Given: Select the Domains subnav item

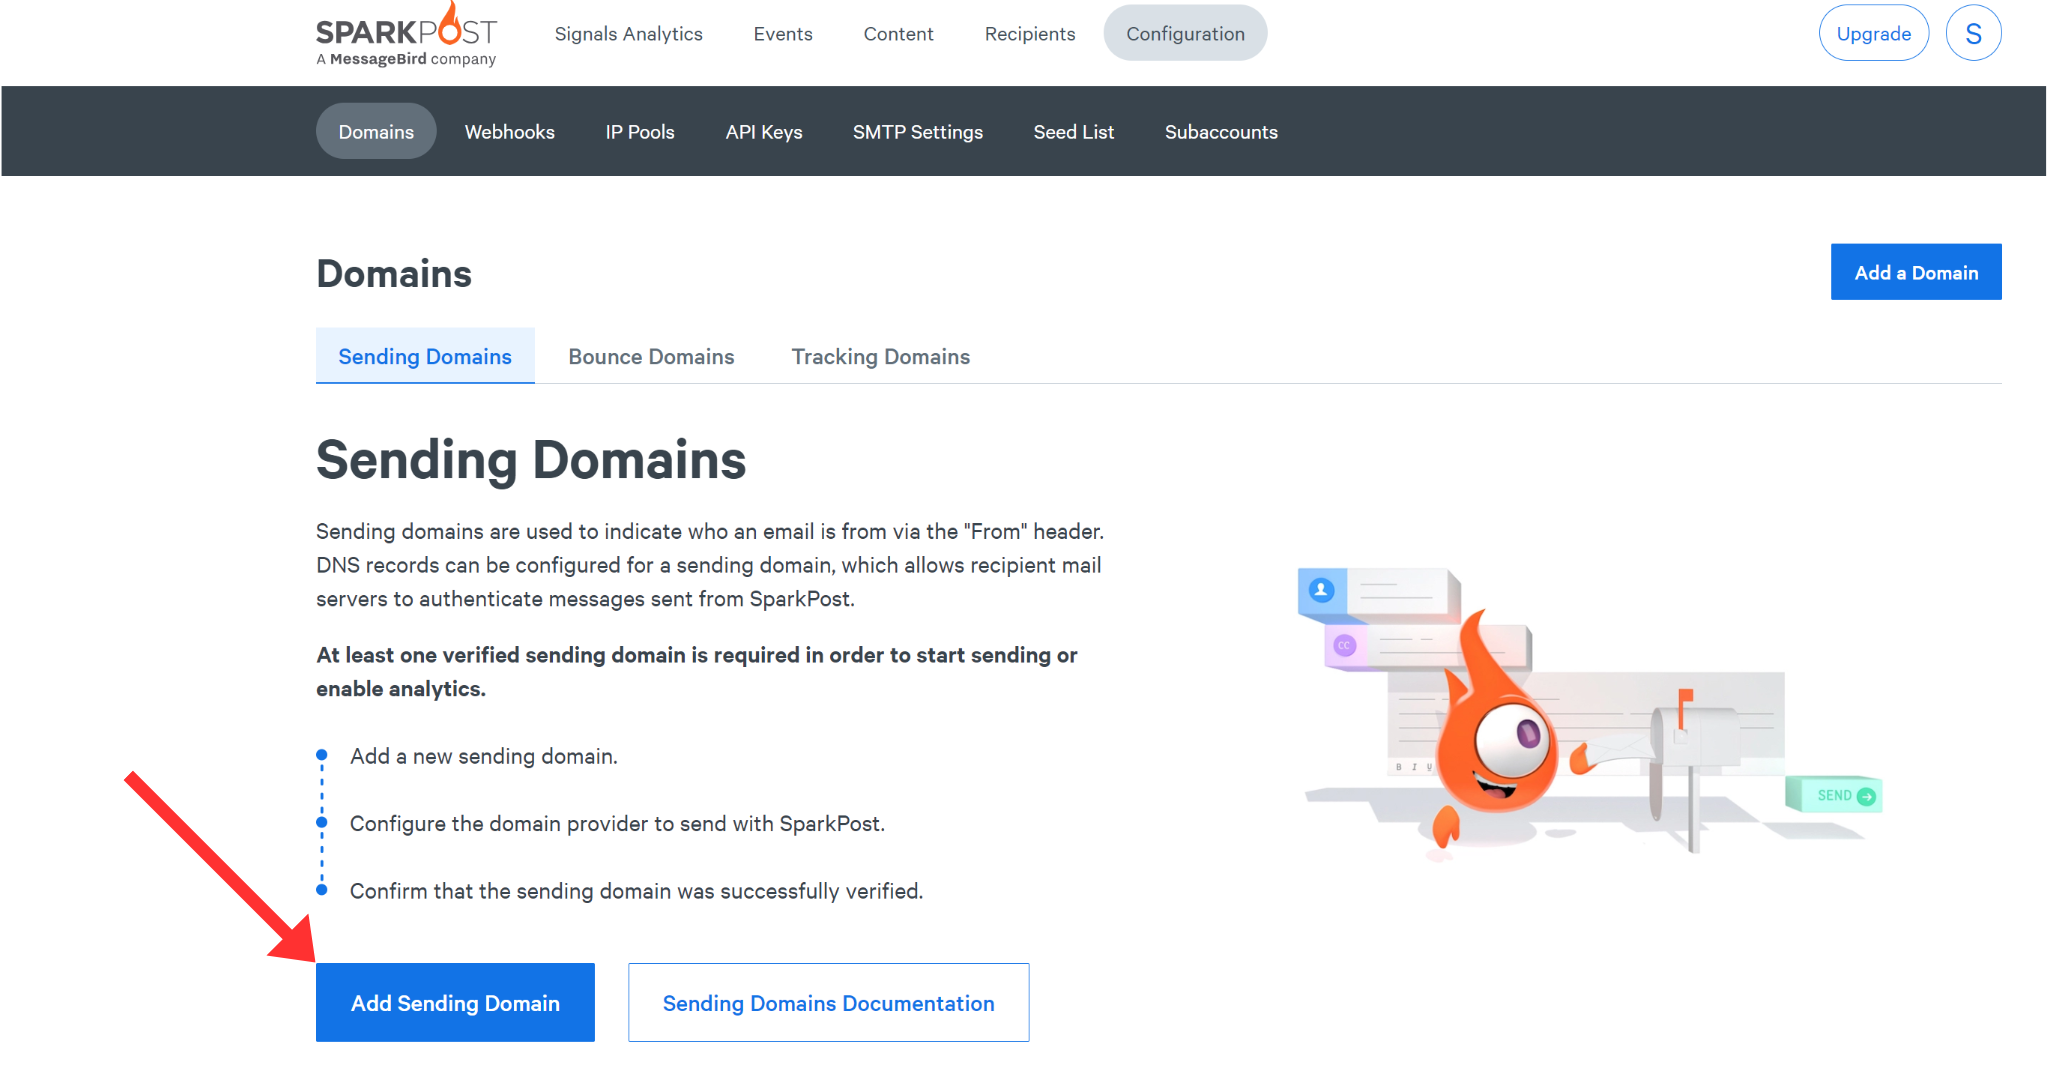Looking at the screenshot, I should click(376, 131).
